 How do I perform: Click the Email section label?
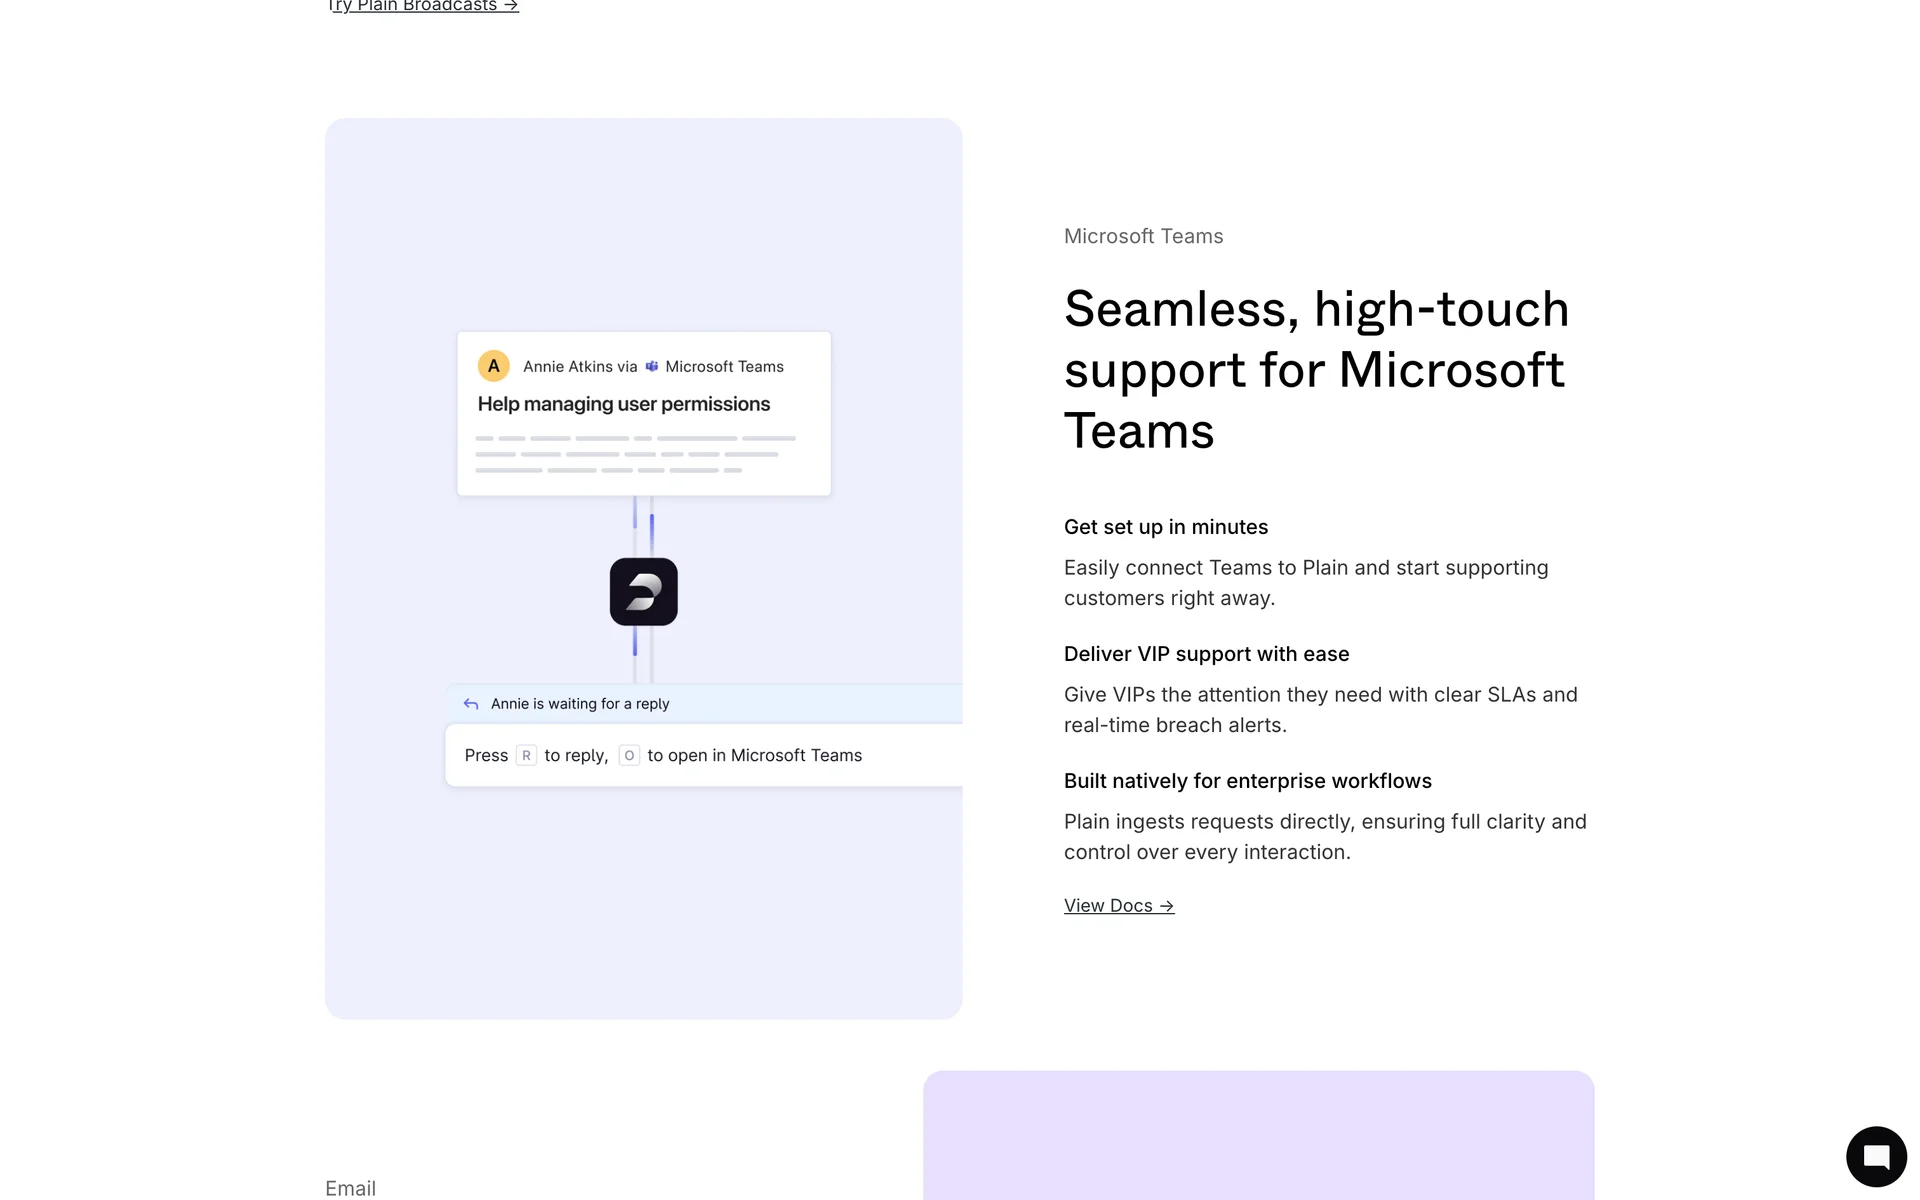[x=350, y=1188]
